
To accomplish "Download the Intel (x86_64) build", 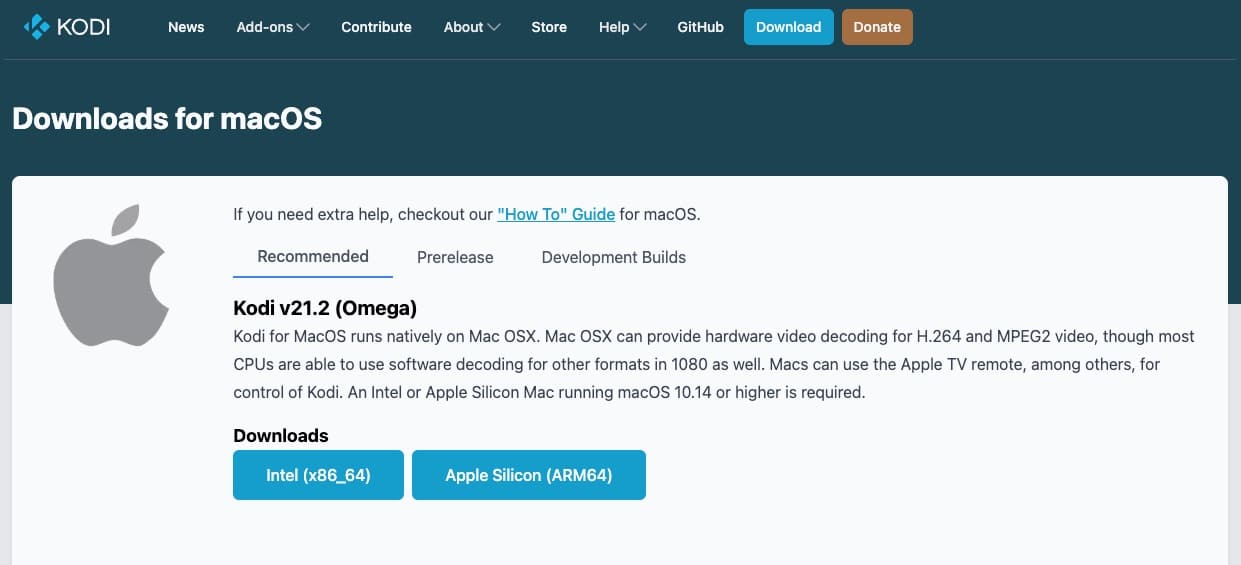I will 318,475.
